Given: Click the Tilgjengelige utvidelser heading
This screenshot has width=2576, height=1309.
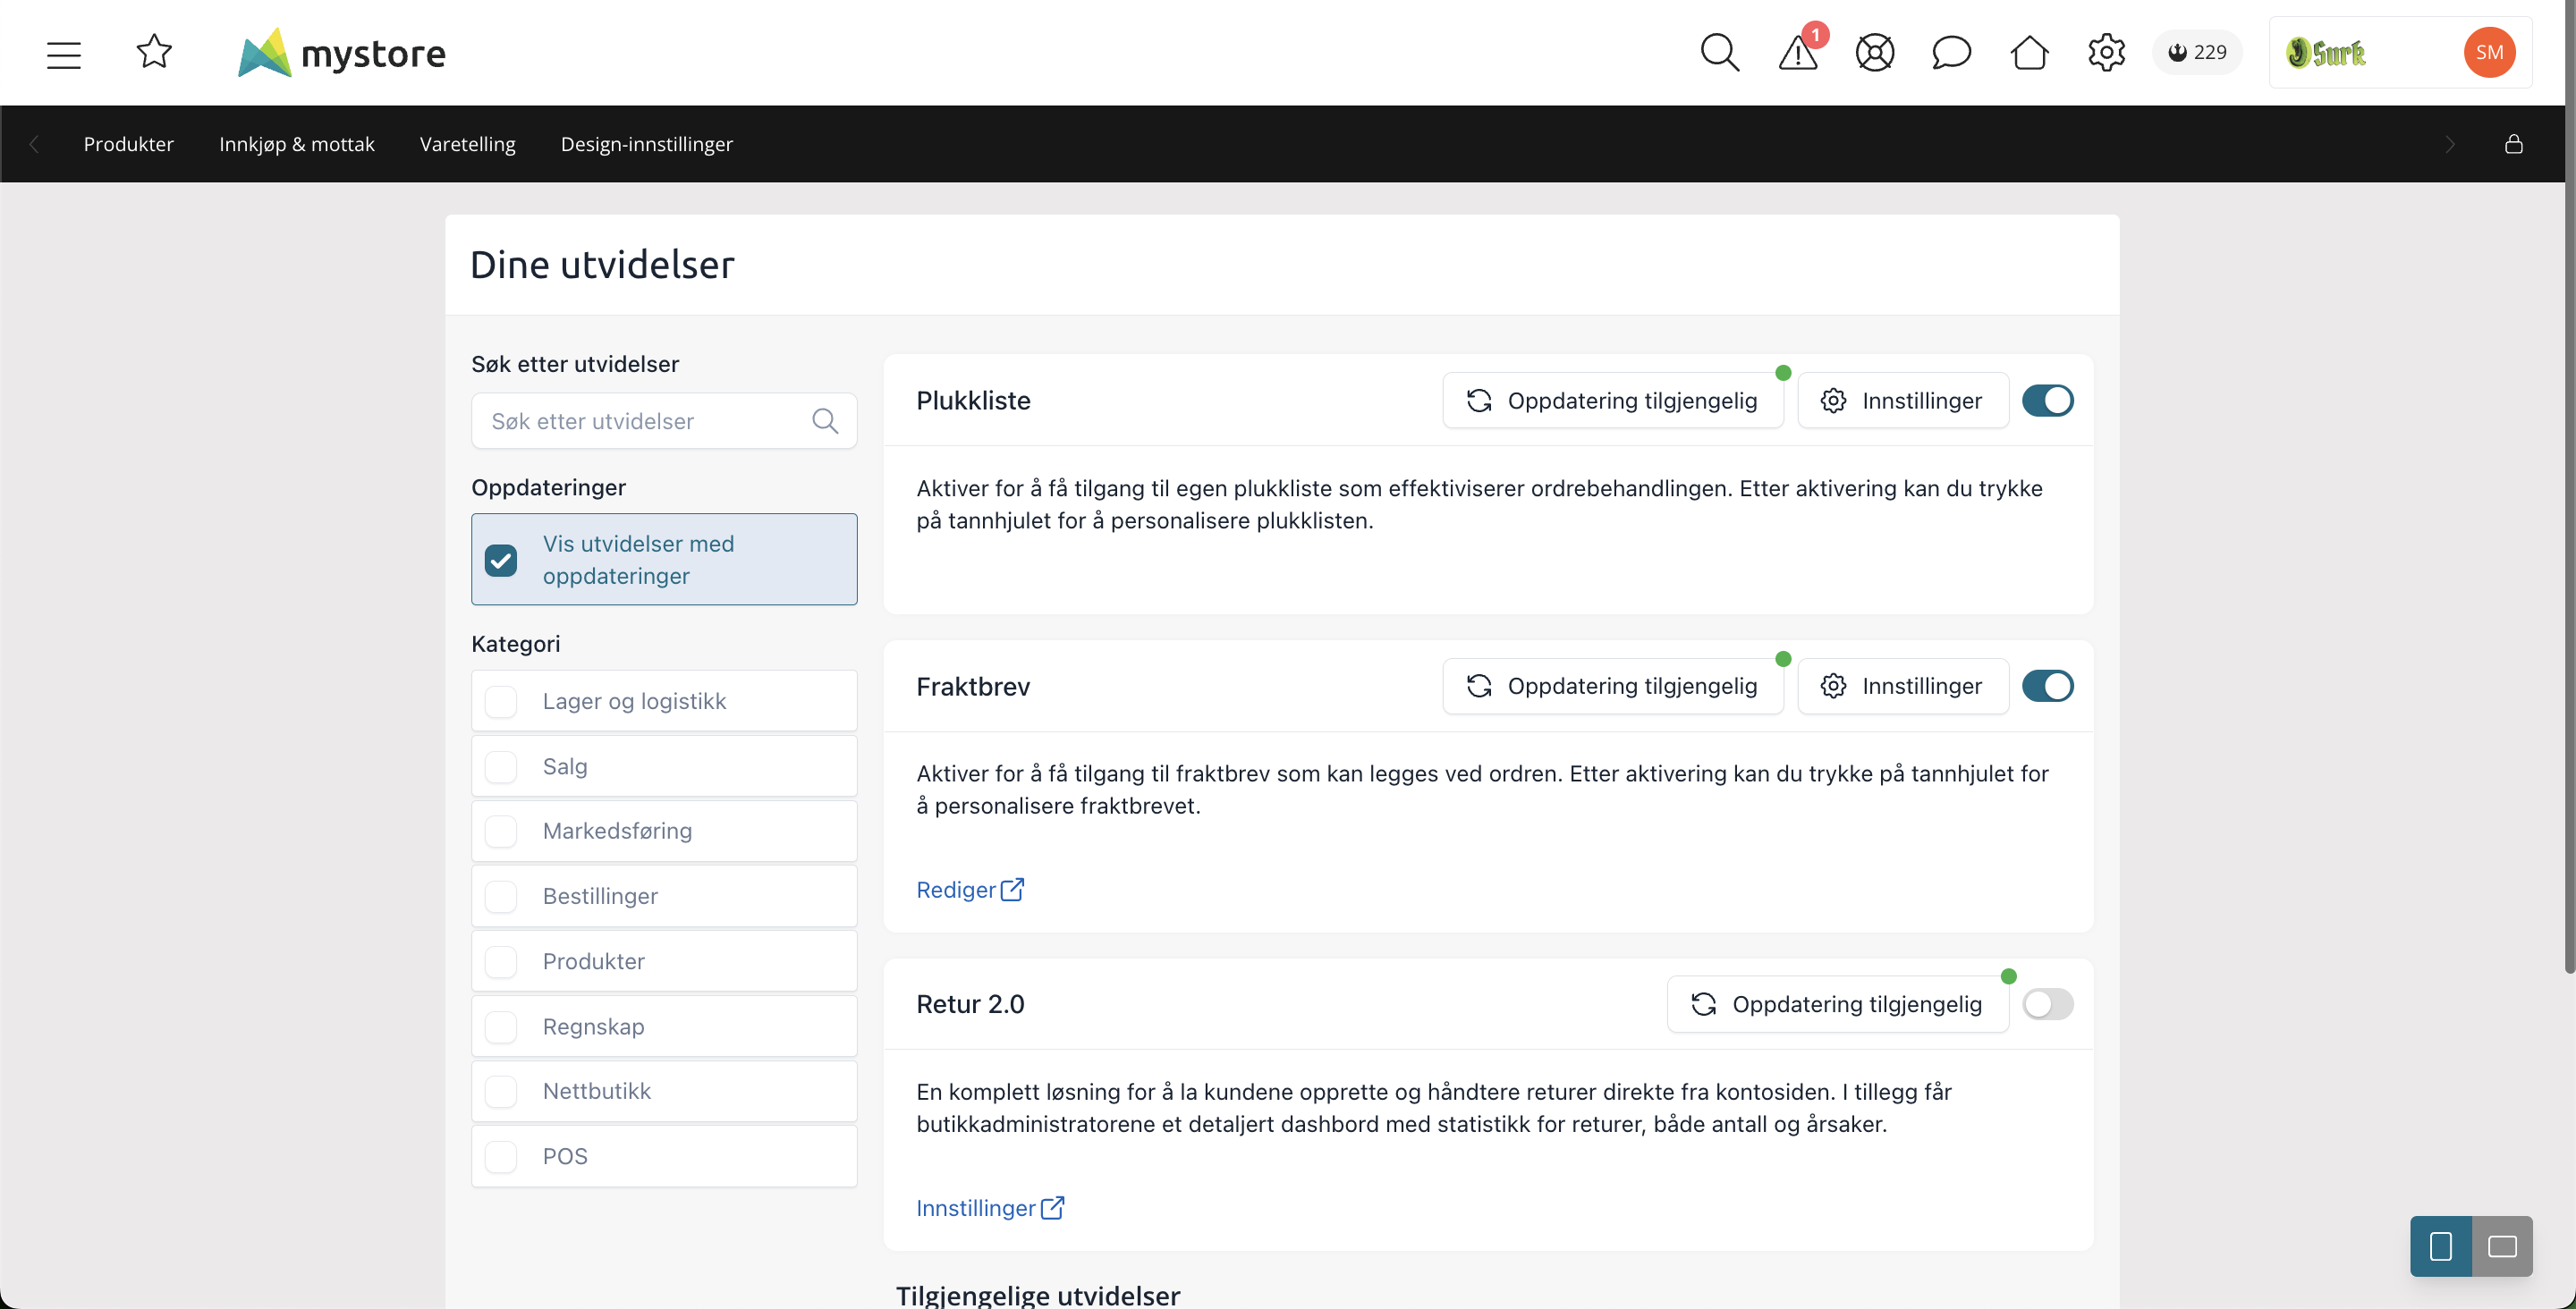Looking at the screenshot, I should pyautogui.click(x=1038, y=1295).
